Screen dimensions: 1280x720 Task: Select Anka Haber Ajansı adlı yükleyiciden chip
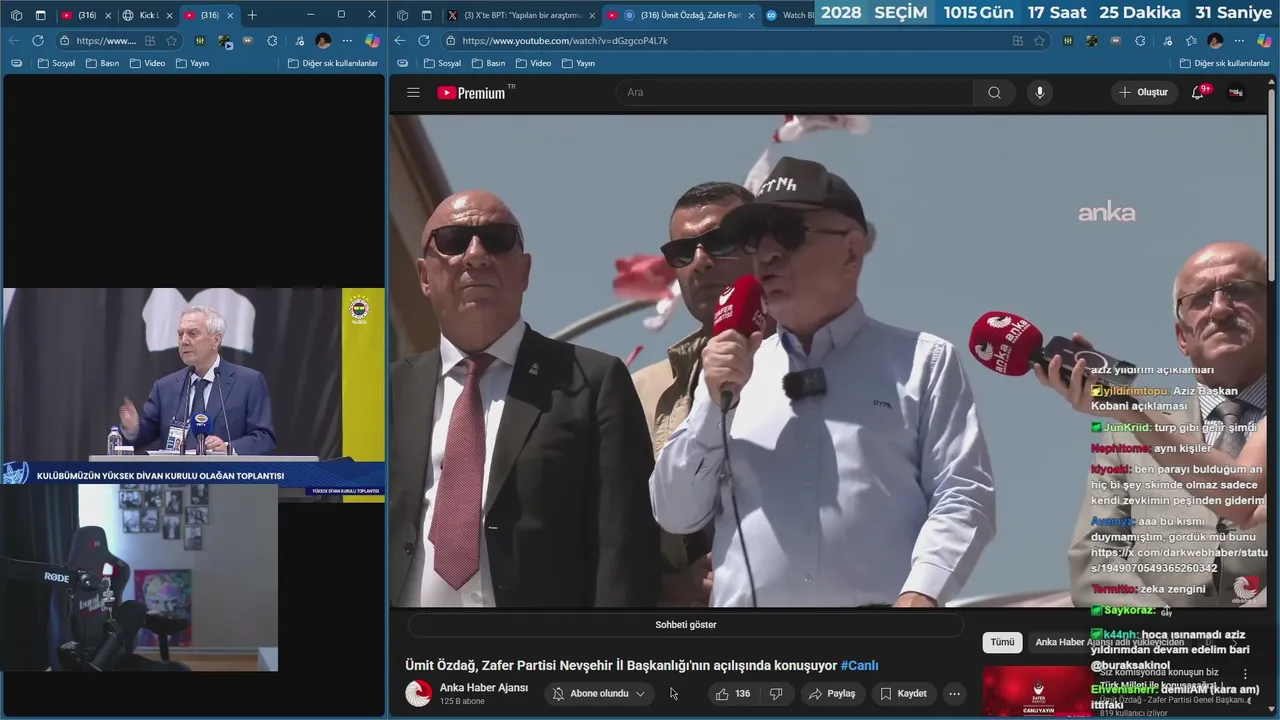pyautogui.click(x=1109, y=642)
